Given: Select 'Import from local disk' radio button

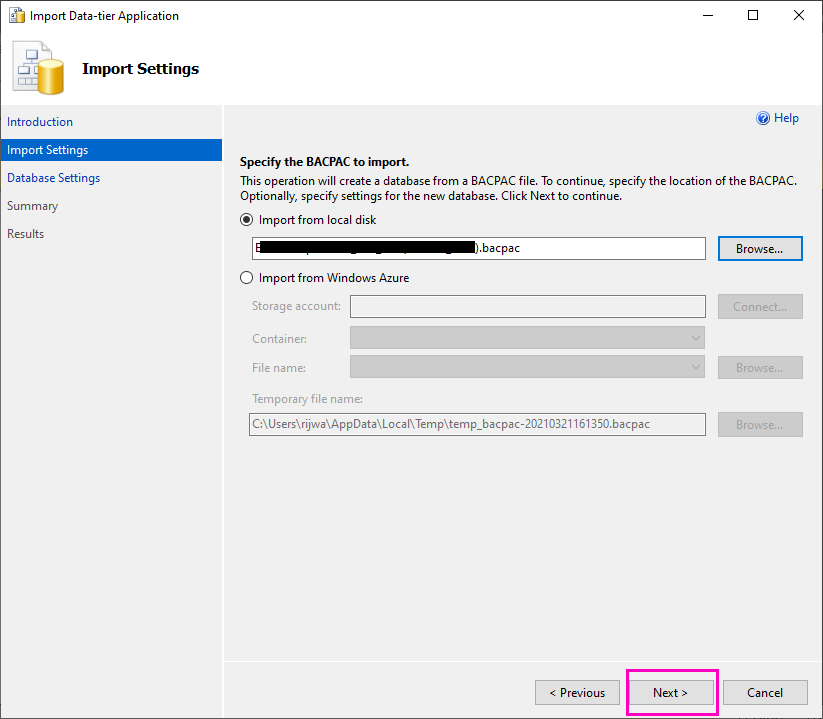Looking at the screenshot, I should tap(246, 219).
